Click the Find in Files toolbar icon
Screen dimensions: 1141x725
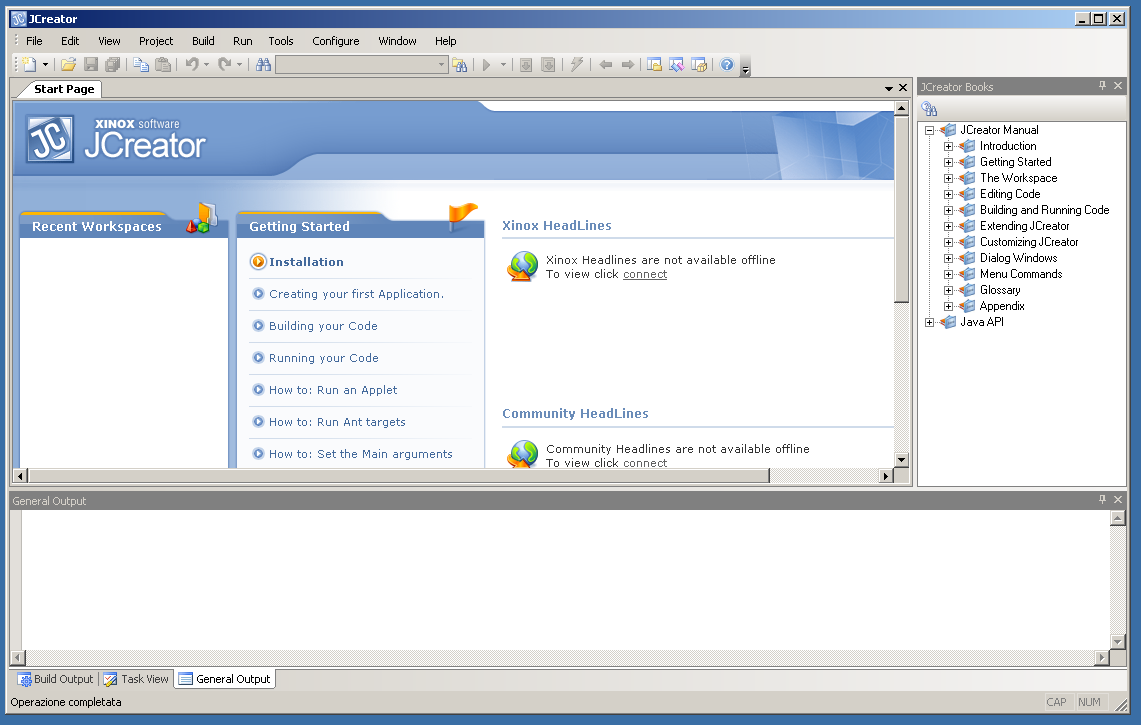click(x=459, y=65)
